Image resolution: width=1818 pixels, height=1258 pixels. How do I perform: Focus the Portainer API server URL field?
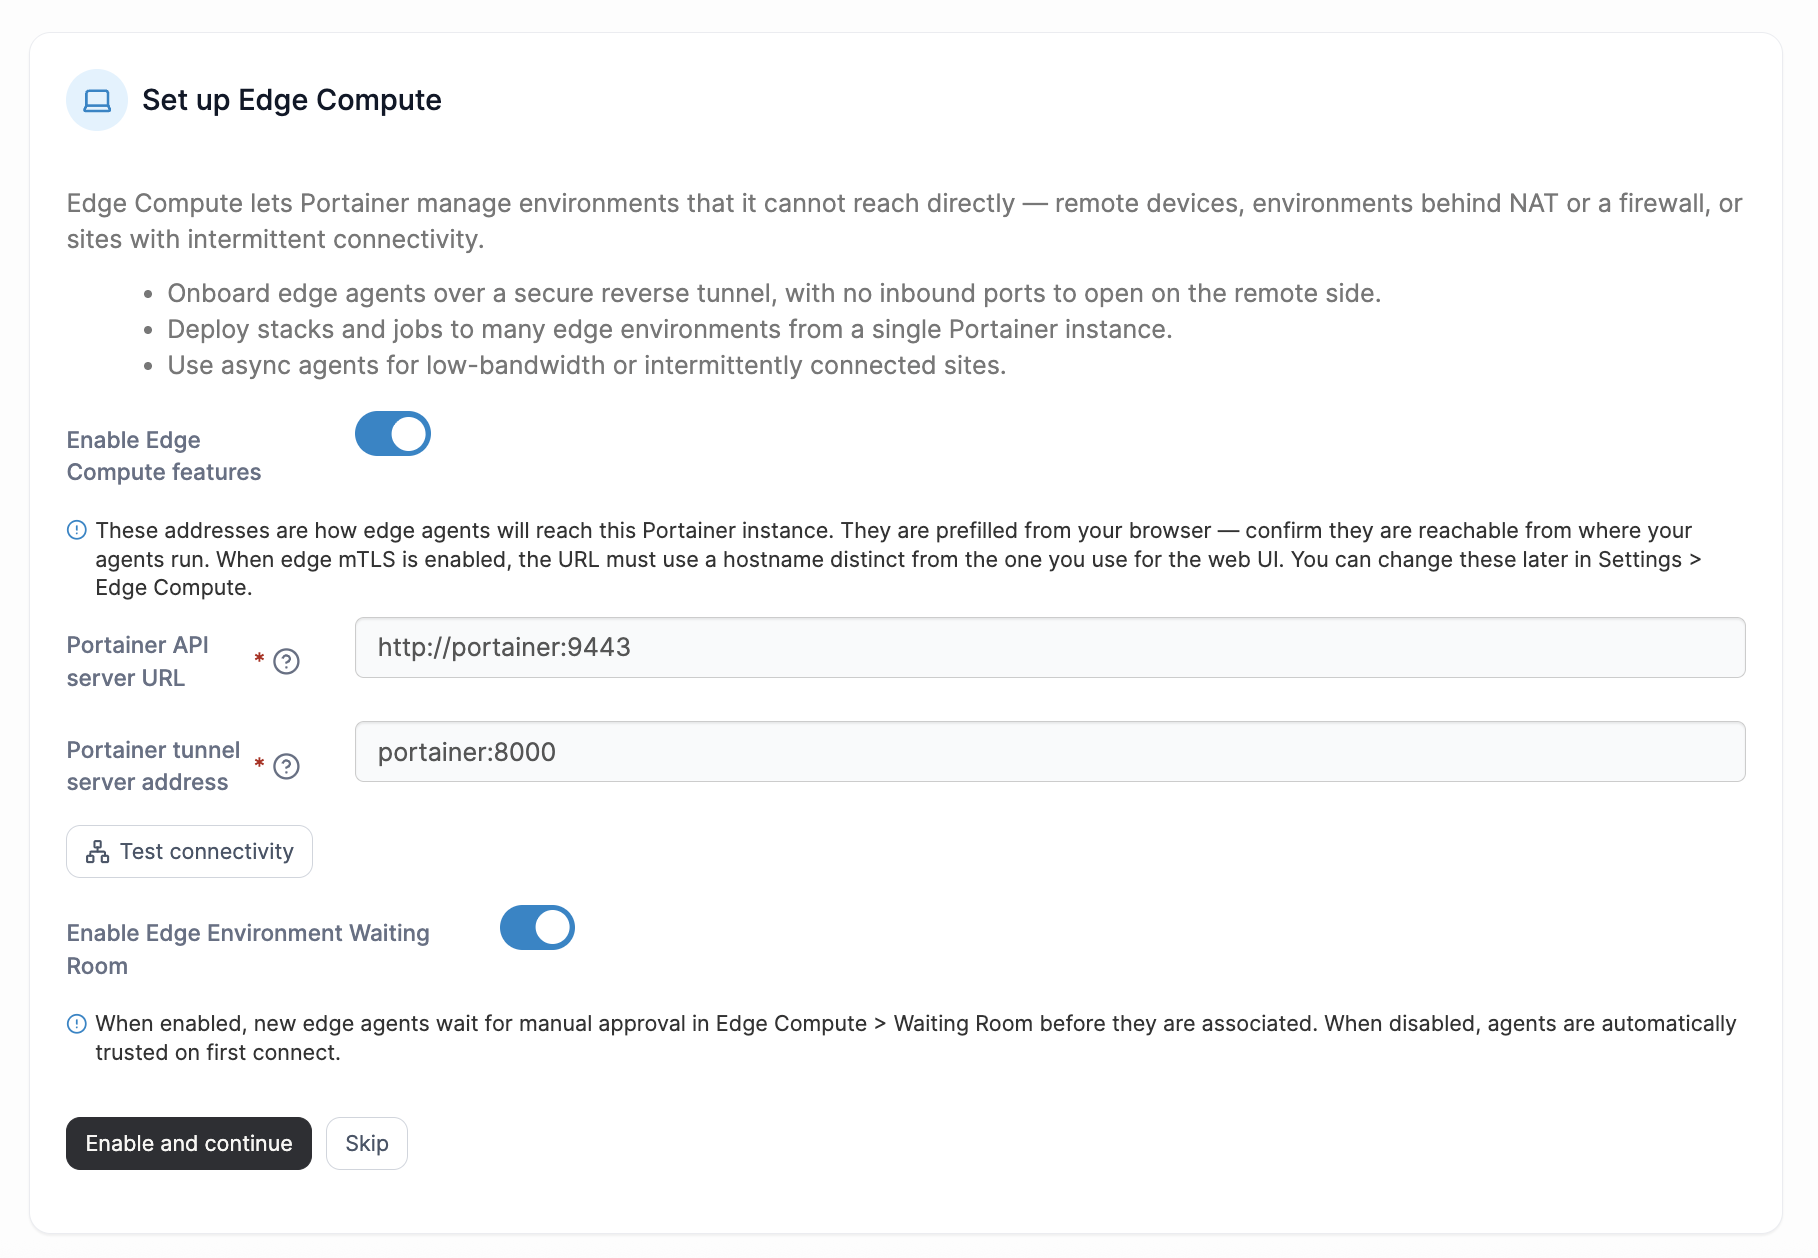coord(1050,648)
